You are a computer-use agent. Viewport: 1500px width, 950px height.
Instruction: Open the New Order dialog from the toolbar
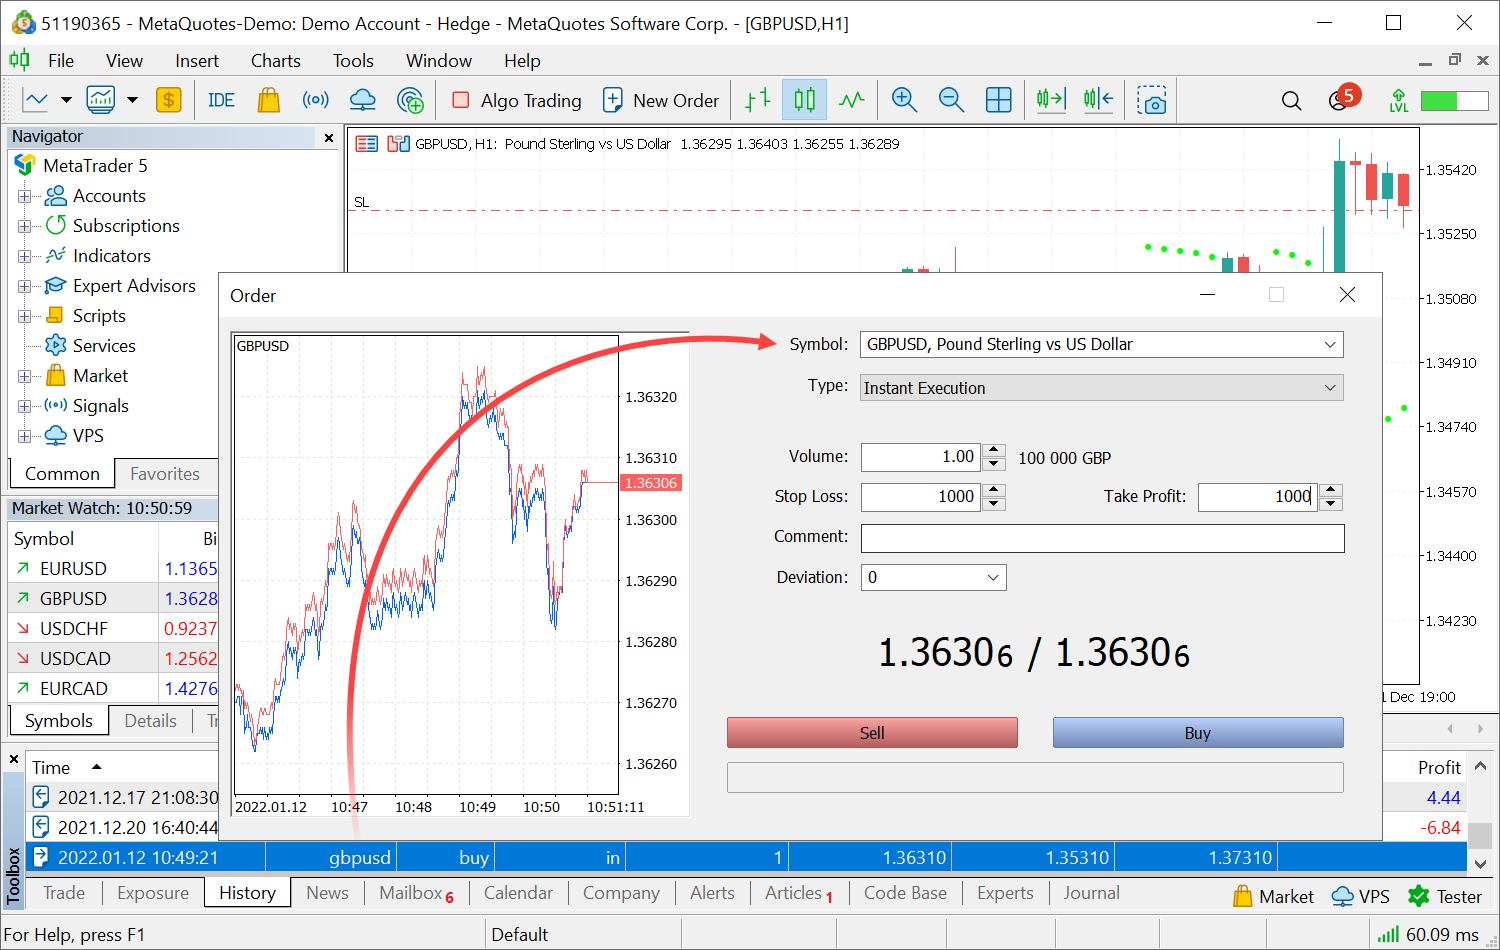pos(661,99)
